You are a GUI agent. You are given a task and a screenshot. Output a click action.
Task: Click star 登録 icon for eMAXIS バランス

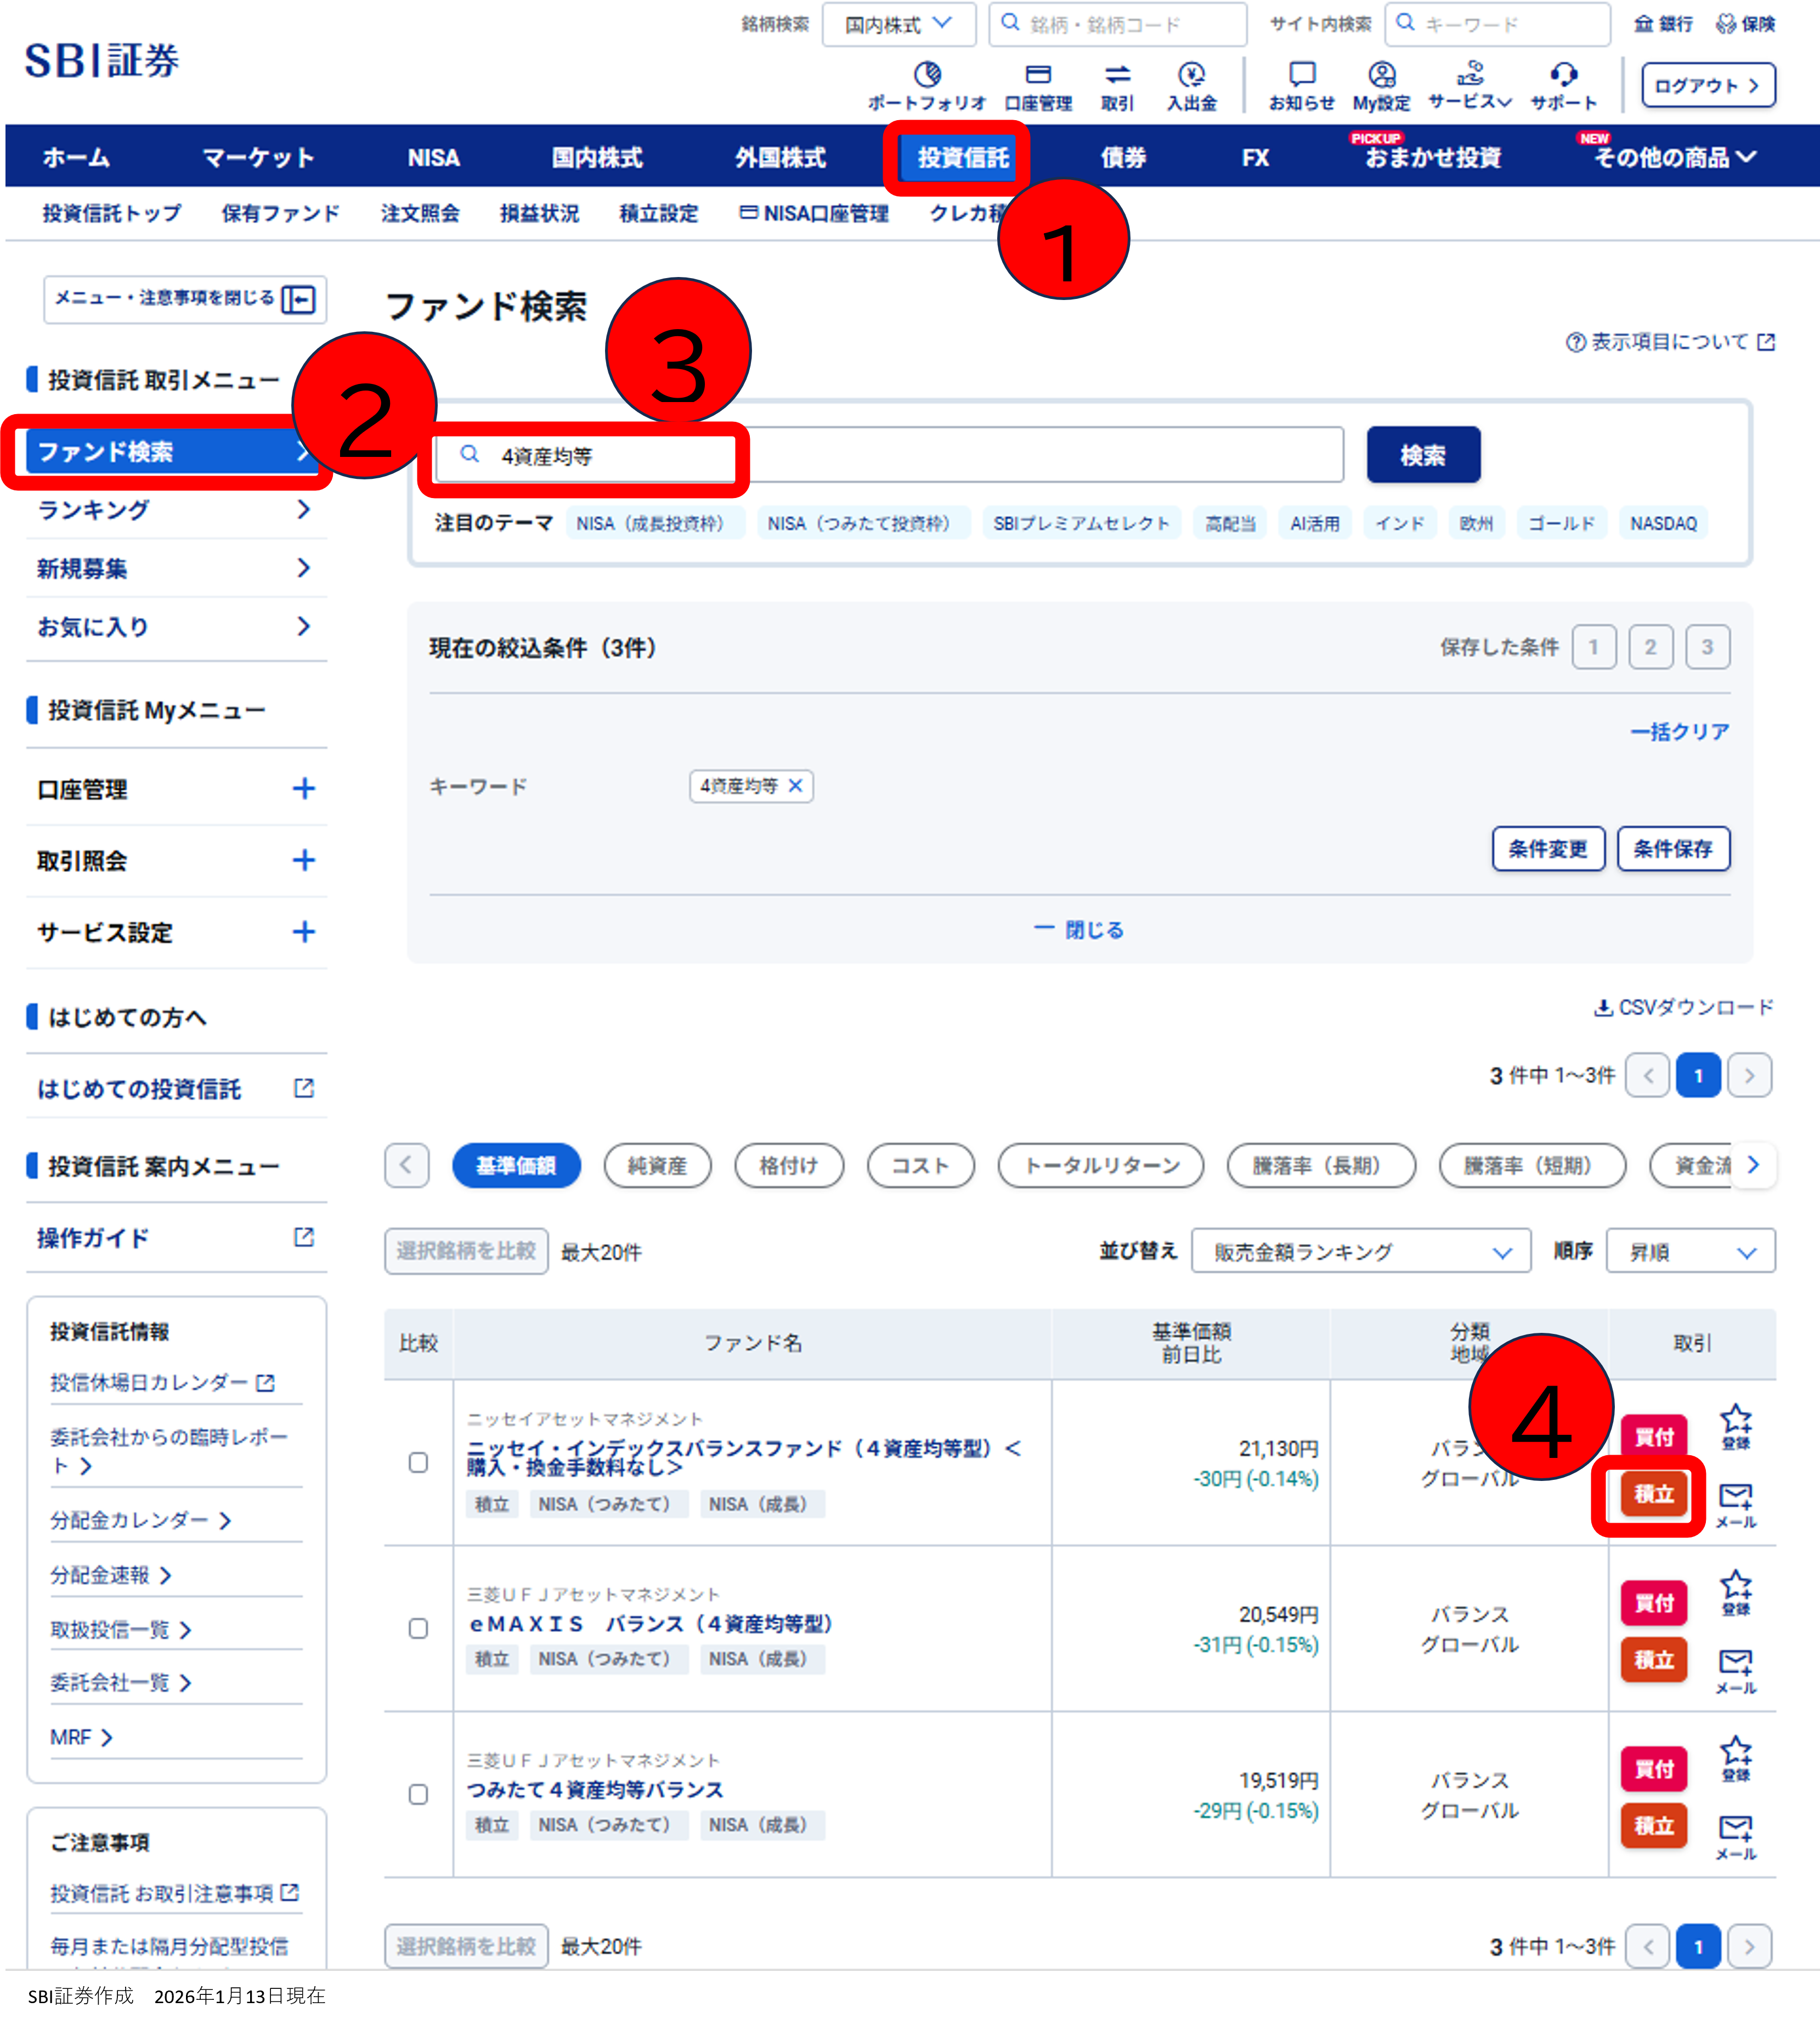(1735, 1590)
